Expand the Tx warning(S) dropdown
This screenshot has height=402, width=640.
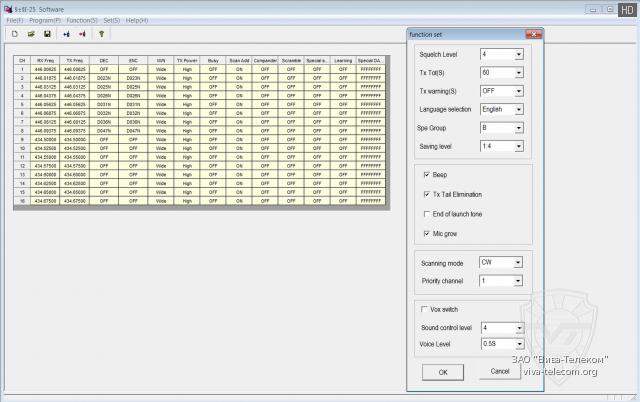[x=519, y=91]
